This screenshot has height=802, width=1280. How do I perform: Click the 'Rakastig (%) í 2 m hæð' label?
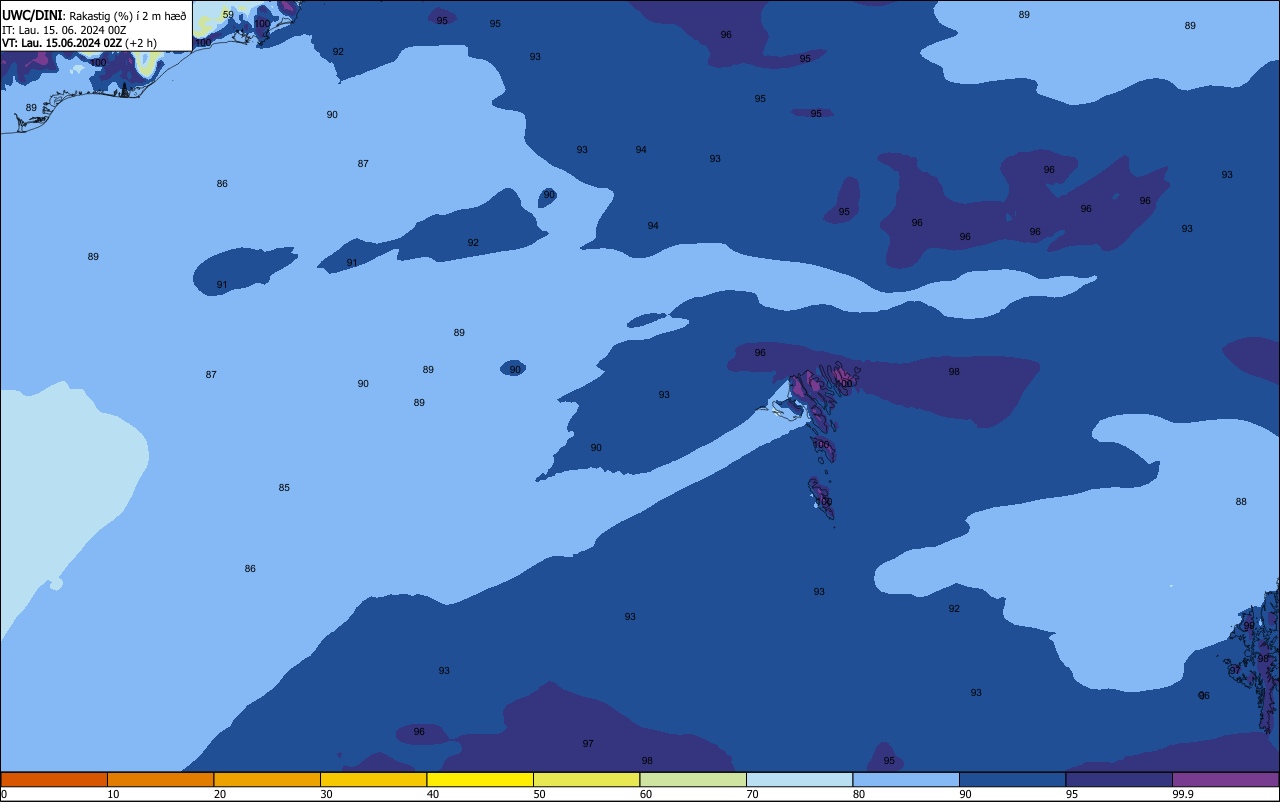(128, 16)
